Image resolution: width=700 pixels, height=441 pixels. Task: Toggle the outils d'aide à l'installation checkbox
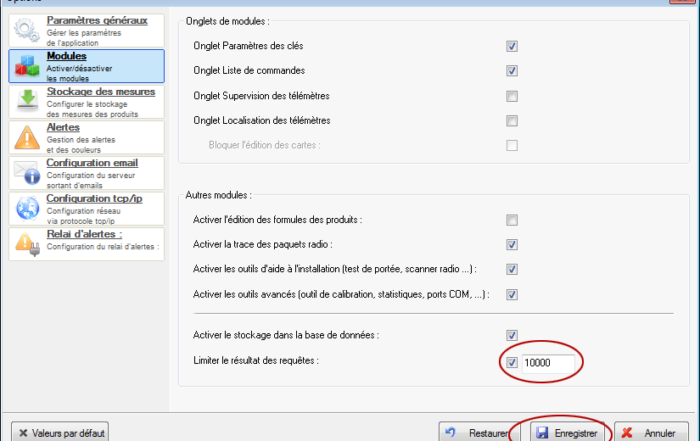point(512,269)
